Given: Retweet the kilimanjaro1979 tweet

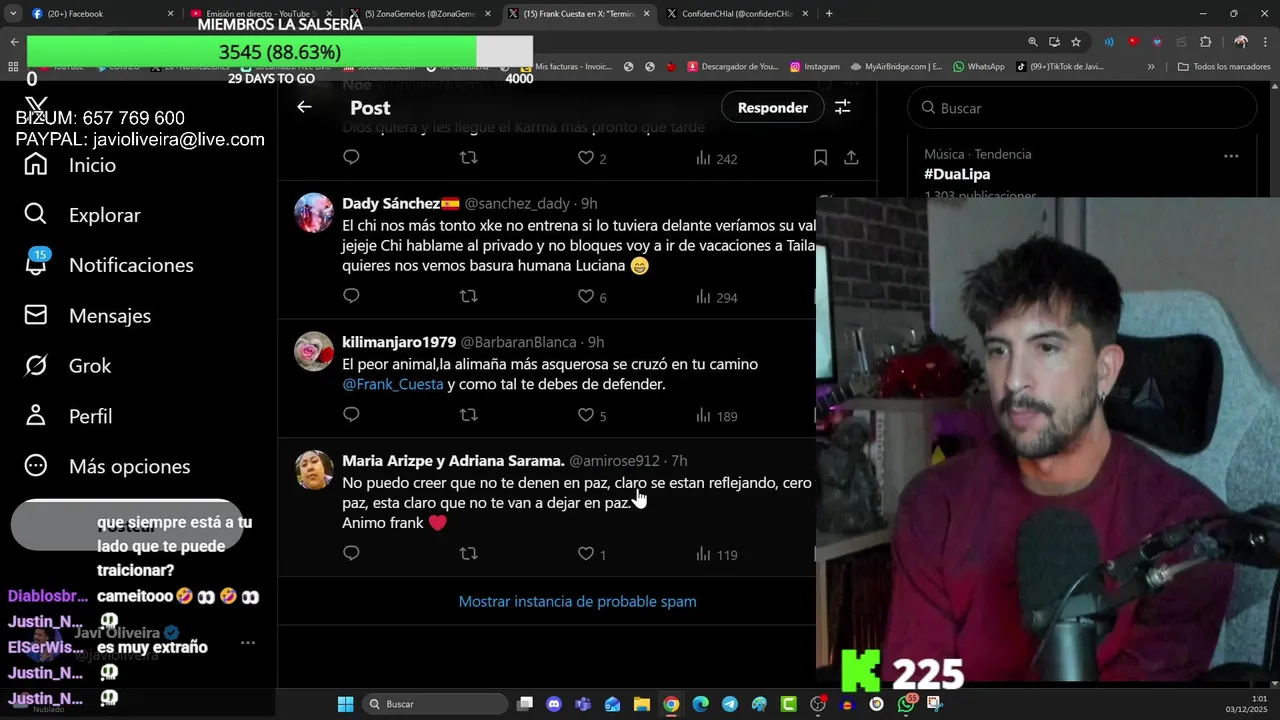Looking at the screenshot, I should pyautogui.click(x=468, y=414).
